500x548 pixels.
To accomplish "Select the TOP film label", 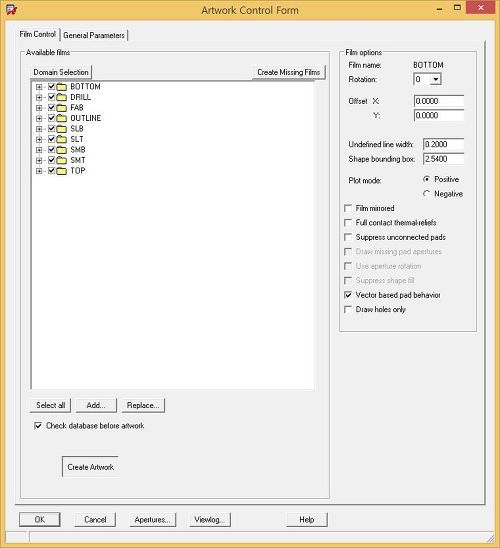I will click(78, 171).
